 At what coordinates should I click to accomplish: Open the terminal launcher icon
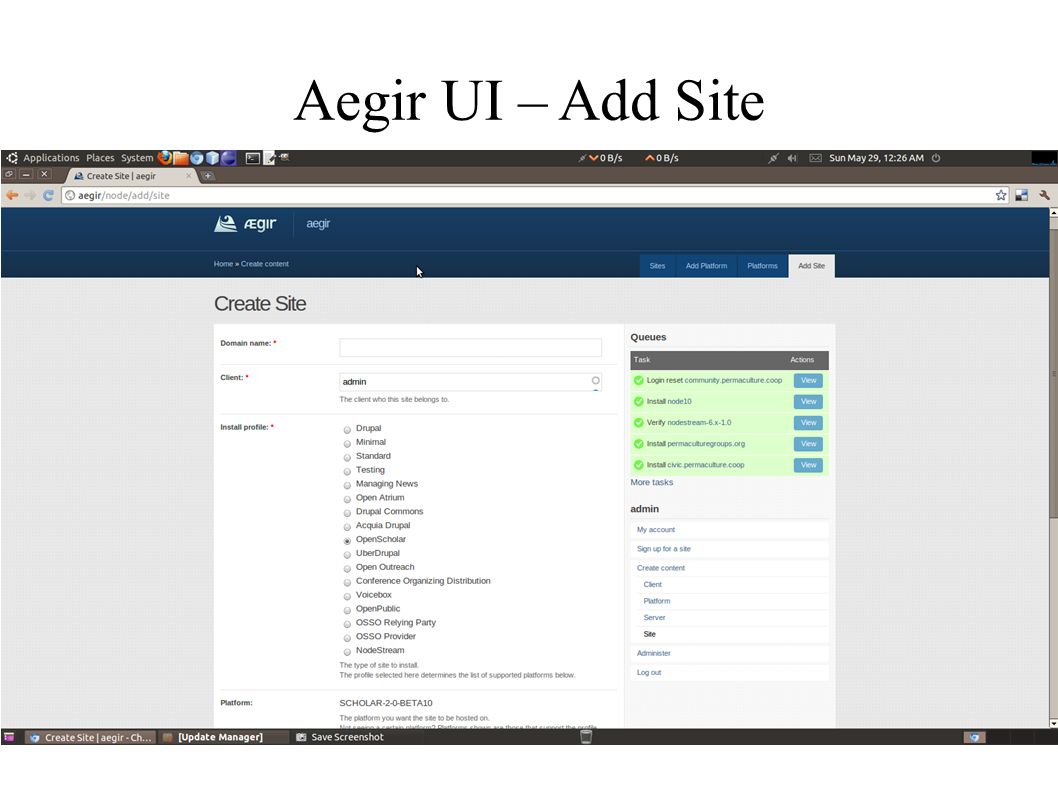[252, 158]
